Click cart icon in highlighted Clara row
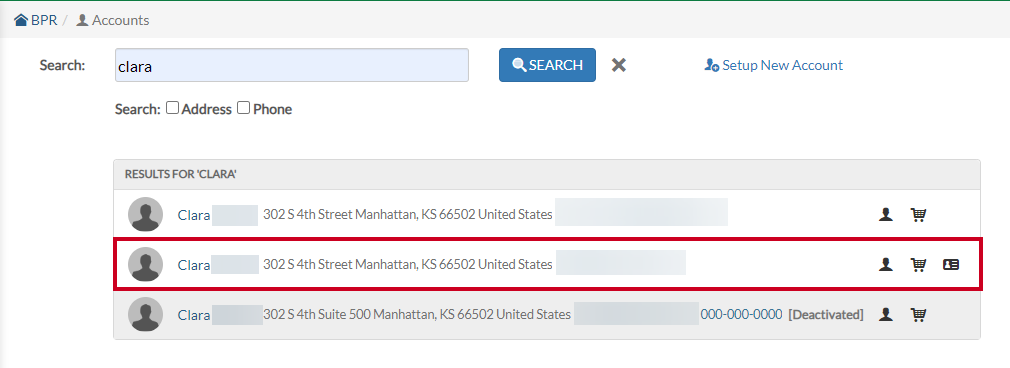Image resolution: width=1010 pixels, height=368 pixels. pyautogui.click(x=918, y=264)
